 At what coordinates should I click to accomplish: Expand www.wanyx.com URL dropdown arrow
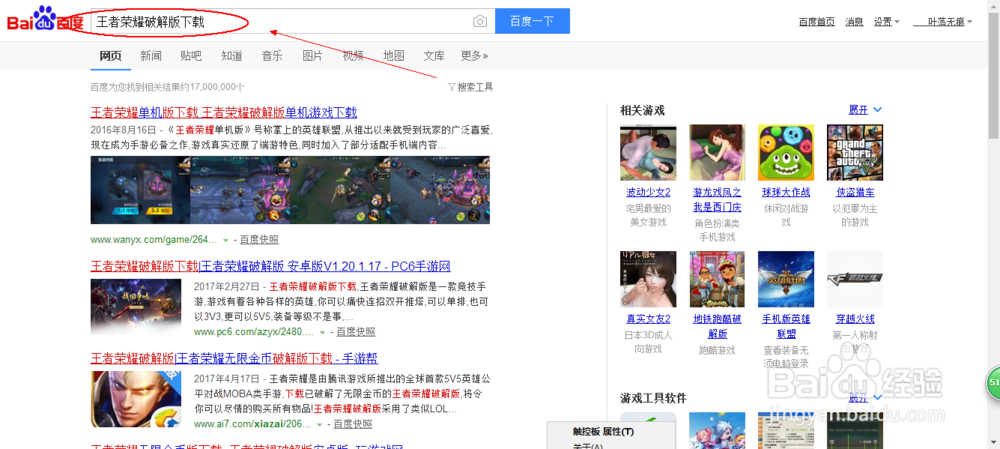[226, 240]
